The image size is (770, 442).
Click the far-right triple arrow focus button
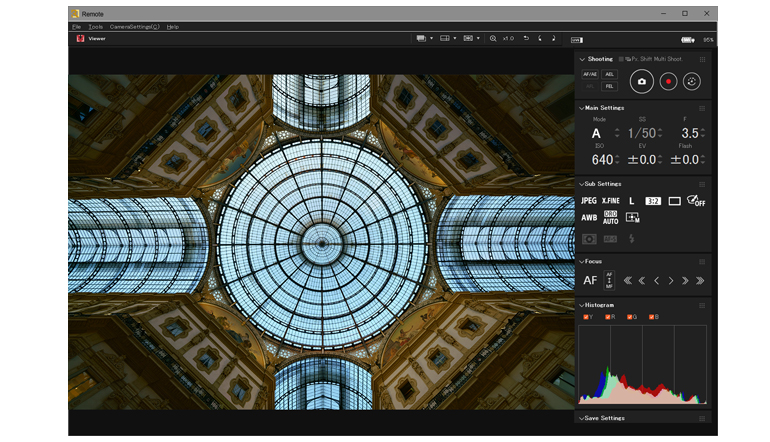click(x=700, y=281)
